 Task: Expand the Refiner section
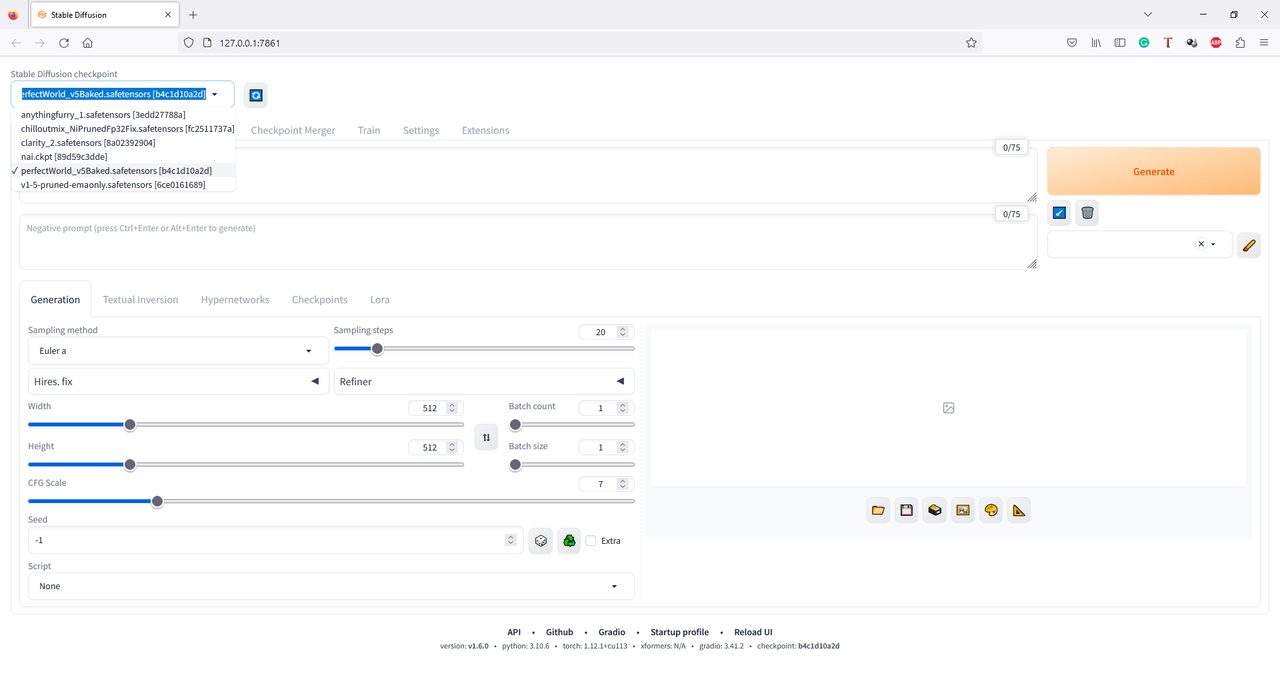pos(484,382)
